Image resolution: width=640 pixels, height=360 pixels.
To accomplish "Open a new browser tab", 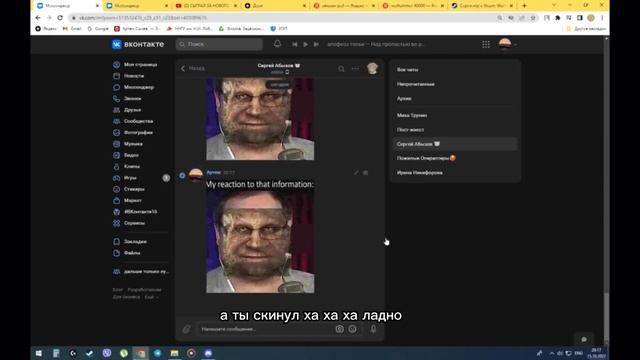I will pyautogui.click(x=524, y=6).
